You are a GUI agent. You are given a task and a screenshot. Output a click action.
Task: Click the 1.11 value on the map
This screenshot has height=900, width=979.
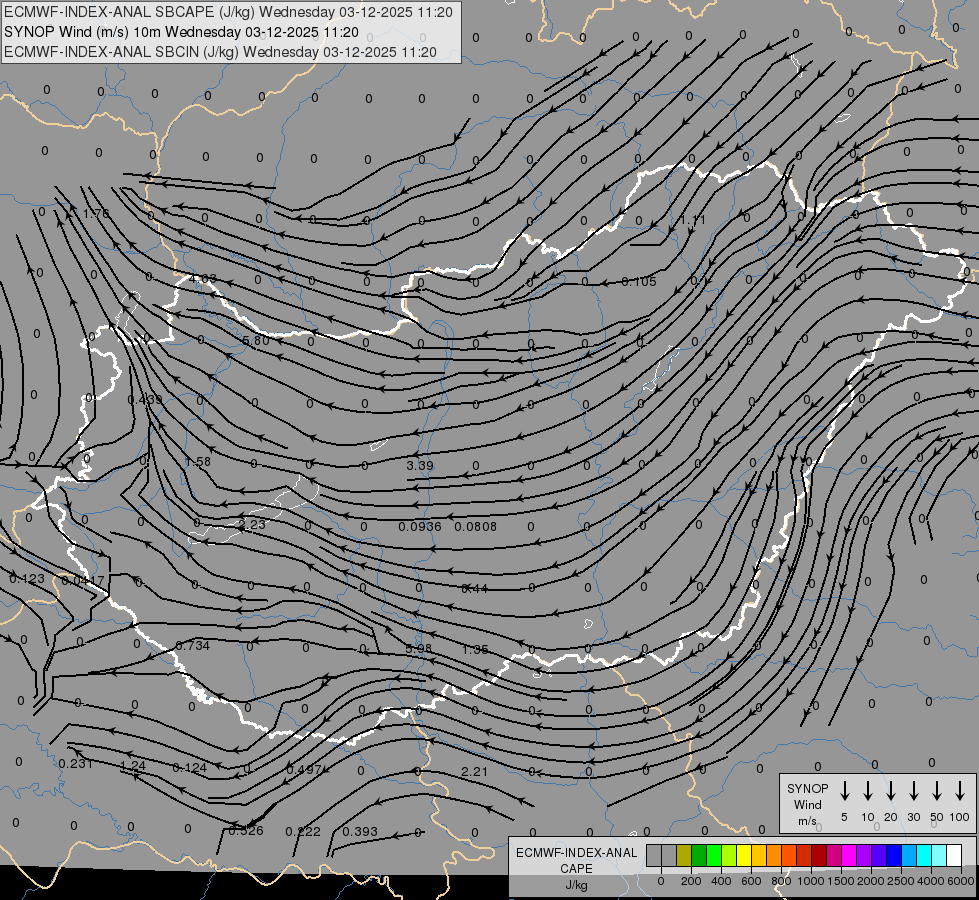click(x=692, y=220)
